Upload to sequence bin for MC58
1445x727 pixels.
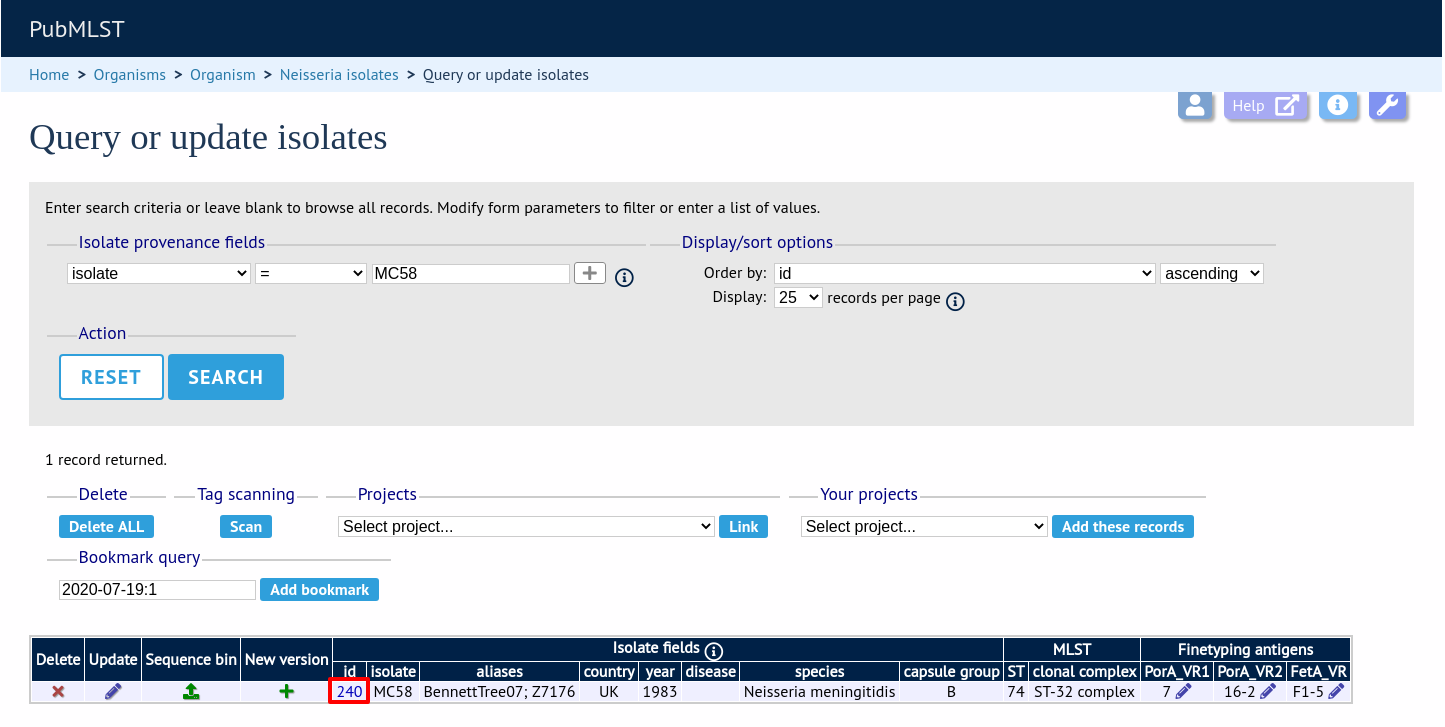pyautogui.click(x=191, y=691)
